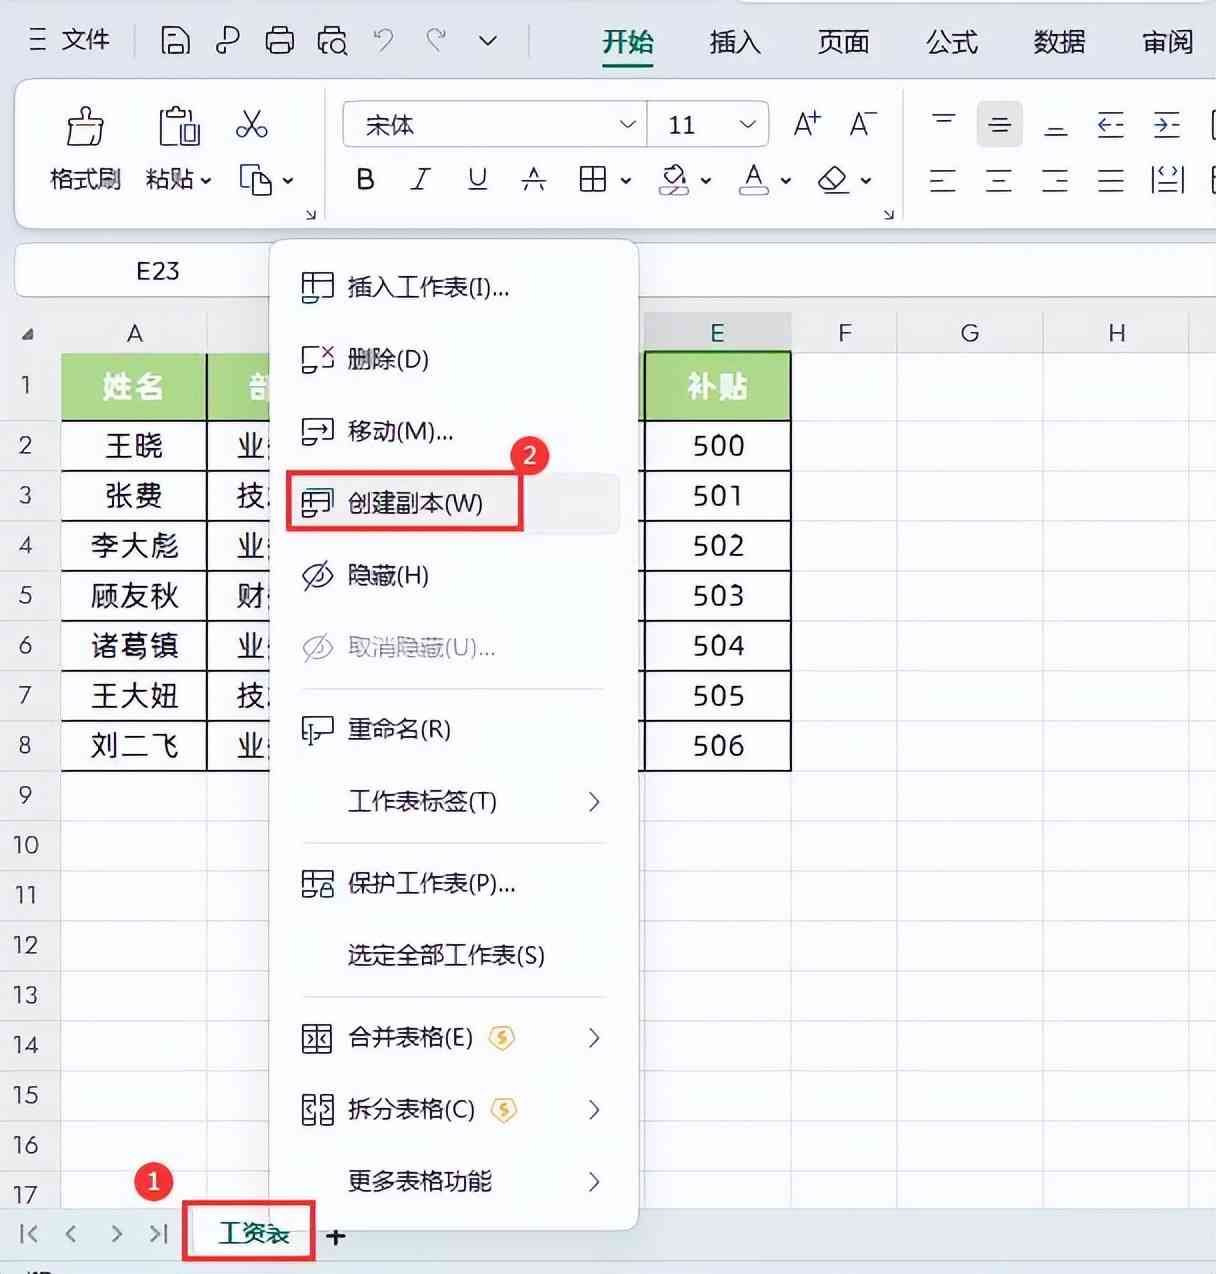Image resolution: width=1216 pixels, height=1274 pixels.
Task: Increase font size with A+ icon
Action: coord(806,125)
